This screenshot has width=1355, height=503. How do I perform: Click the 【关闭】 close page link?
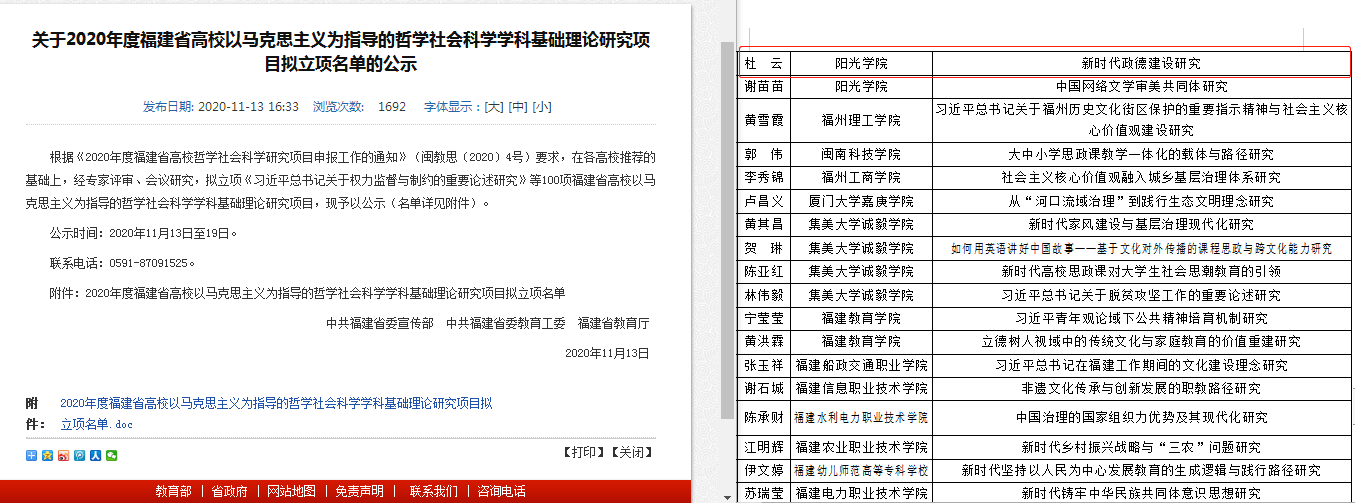click(632, 452)
